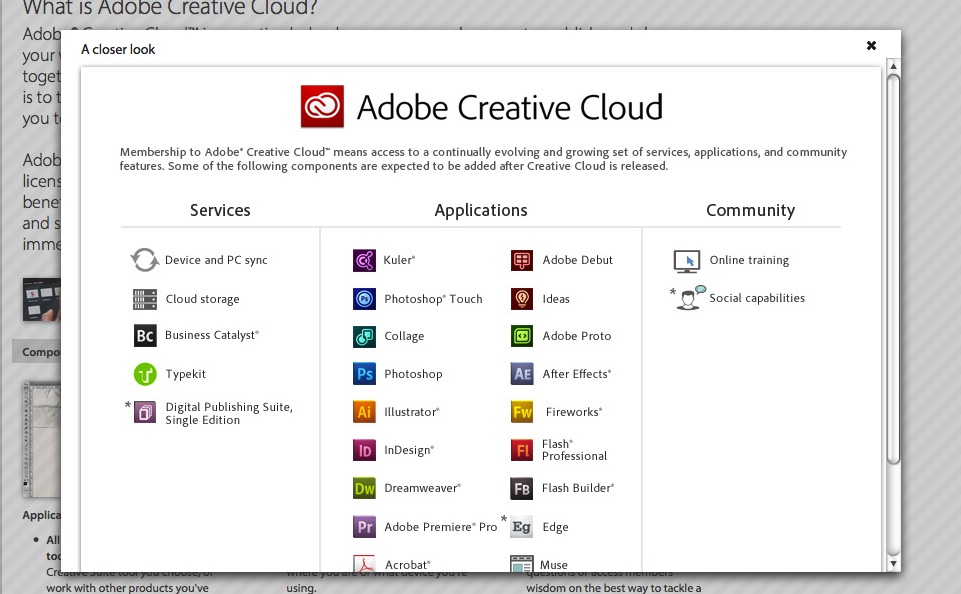Open the Illustrator application icon
Screen dimensions: 961x594
pyautogui.click(x=365, y=411)
